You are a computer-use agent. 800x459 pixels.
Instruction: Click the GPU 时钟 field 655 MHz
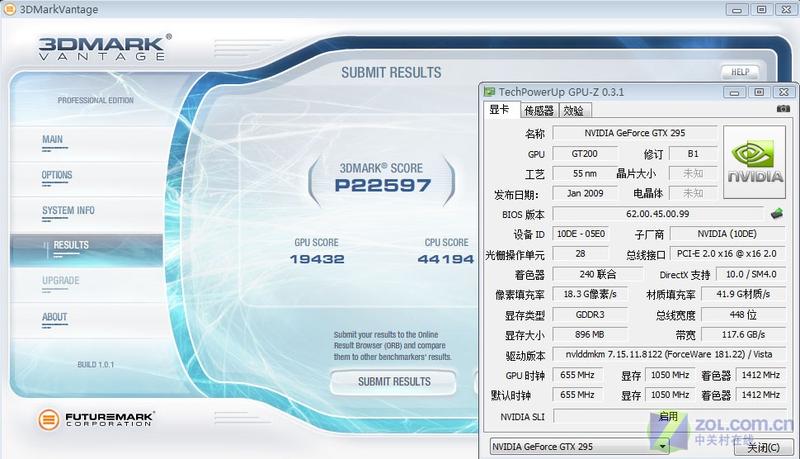(x=578, y=375)
